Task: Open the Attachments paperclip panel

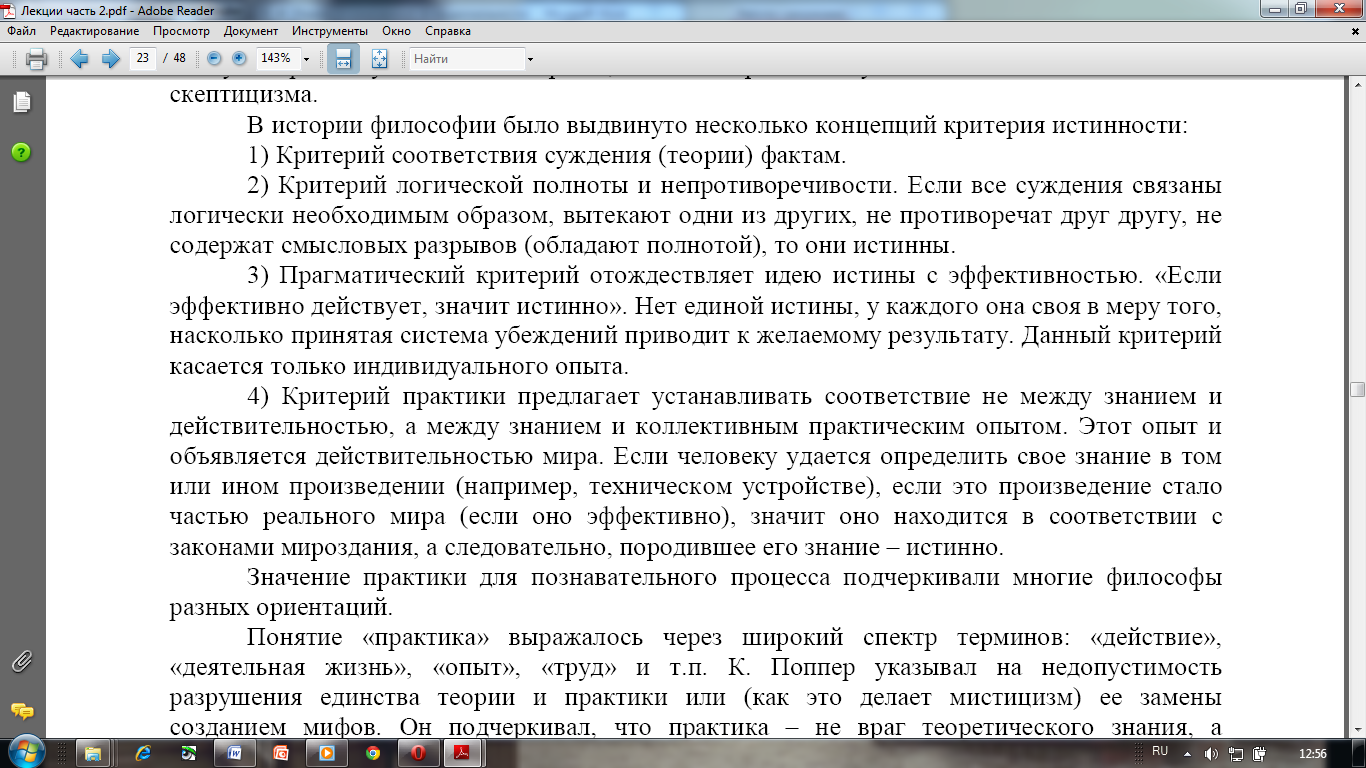Action: pyautogui.click(x=21, y=661)
